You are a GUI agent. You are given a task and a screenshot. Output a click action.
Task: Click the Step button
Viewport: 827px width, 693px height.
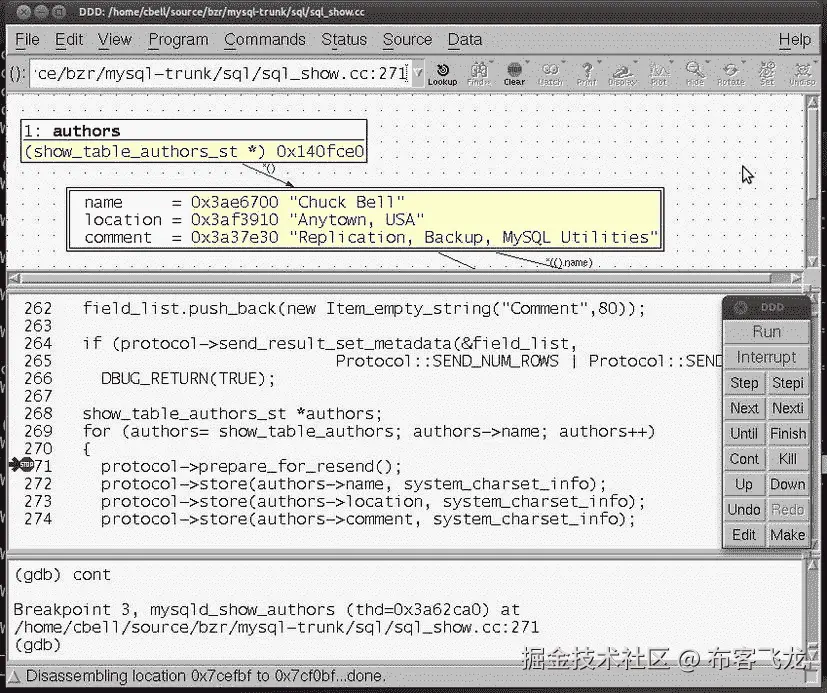click(x=744, y=383)
